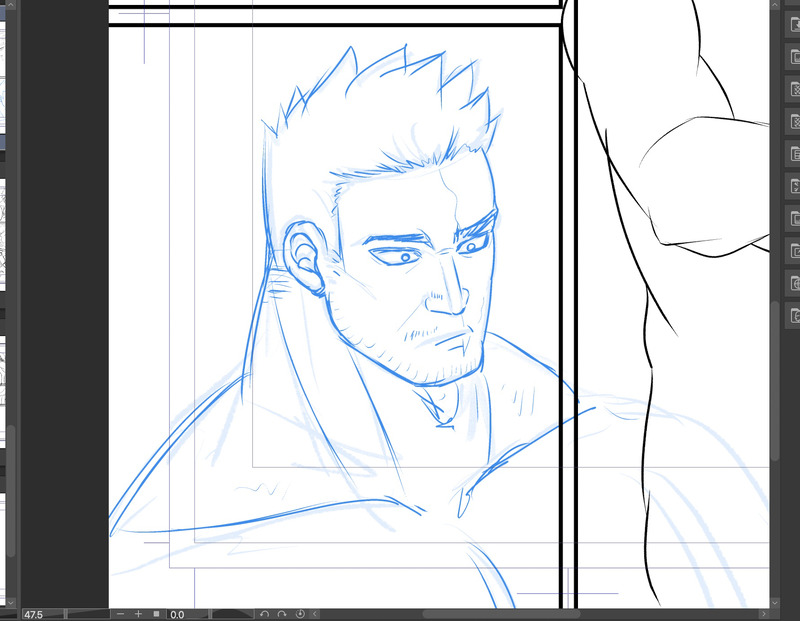Click the left page panel scrollbar thumb
Image resolution: width=800 pixels, height=621 pixels.
click(11, 491)
